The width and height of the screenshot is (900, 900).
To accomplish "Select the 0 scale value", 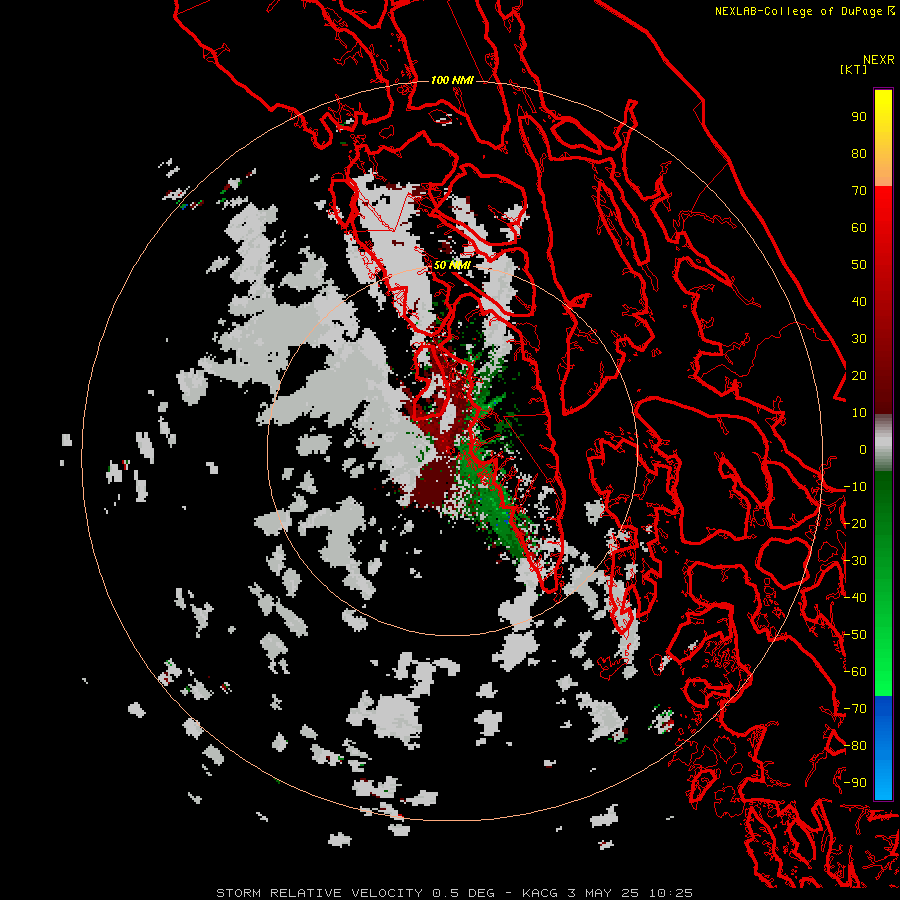I will [863, 450].
